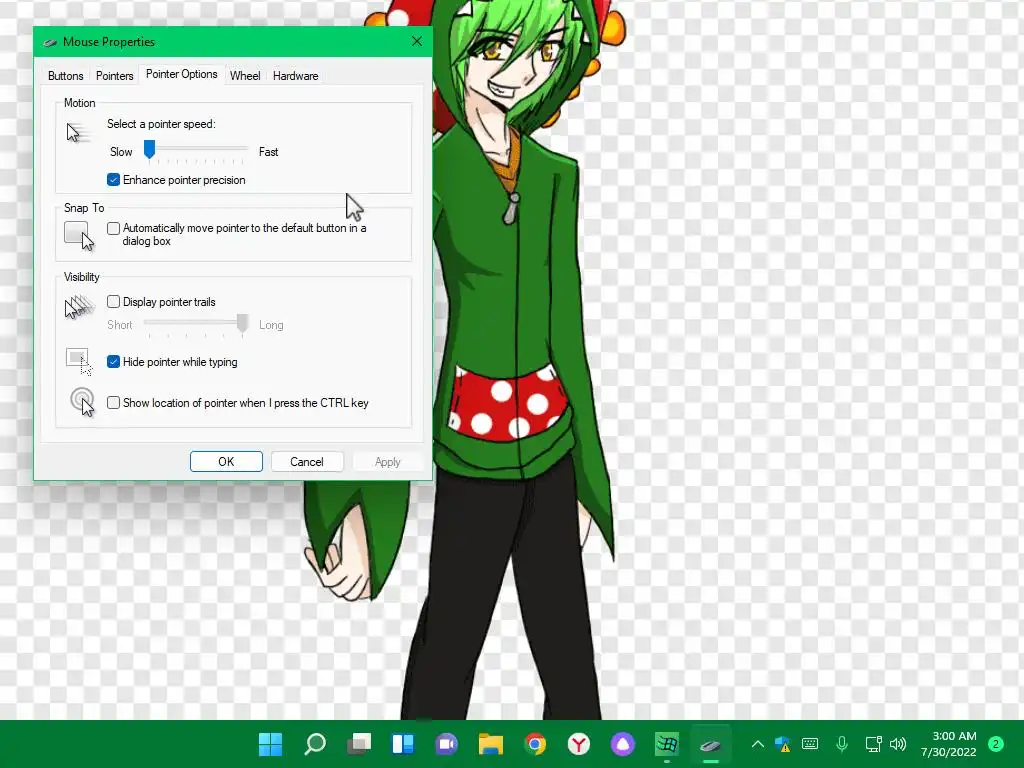1024x768 pixels.
Task: Open the touch keyboard tray icon
Action: coord(810,744)
